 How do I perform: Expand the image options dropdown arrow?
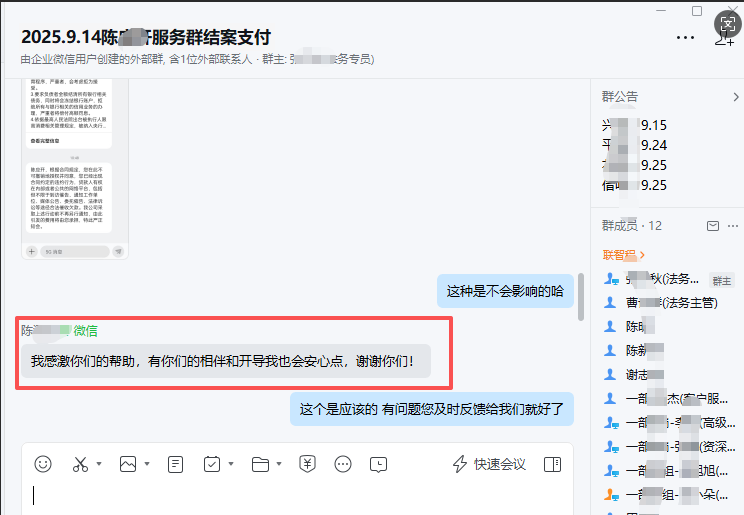[147, 464]
